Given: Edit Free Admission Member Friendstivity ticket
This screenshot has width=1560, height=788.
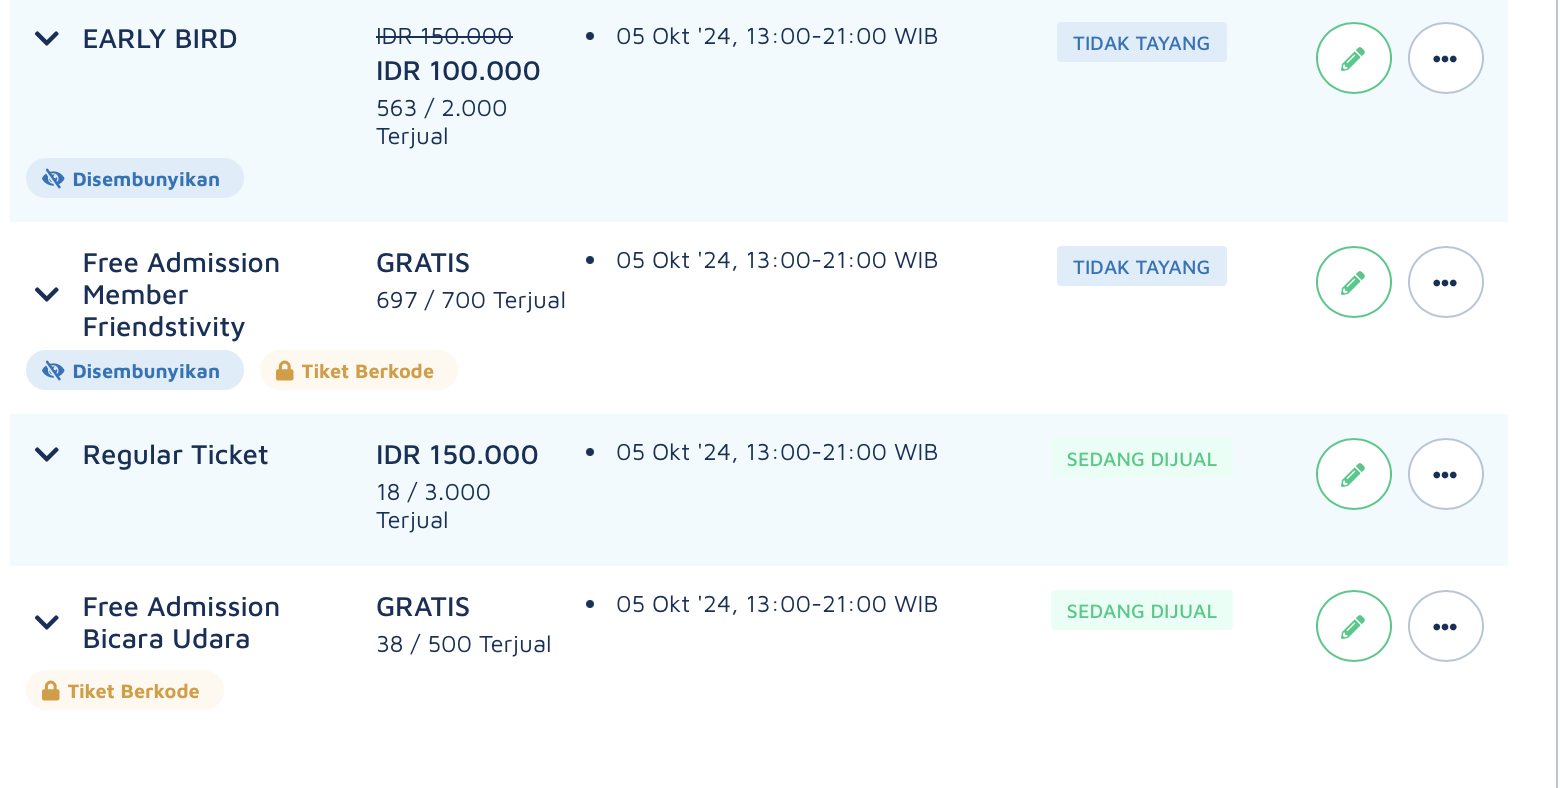Looking at the screenshot, I should (x=1353, y=282).
